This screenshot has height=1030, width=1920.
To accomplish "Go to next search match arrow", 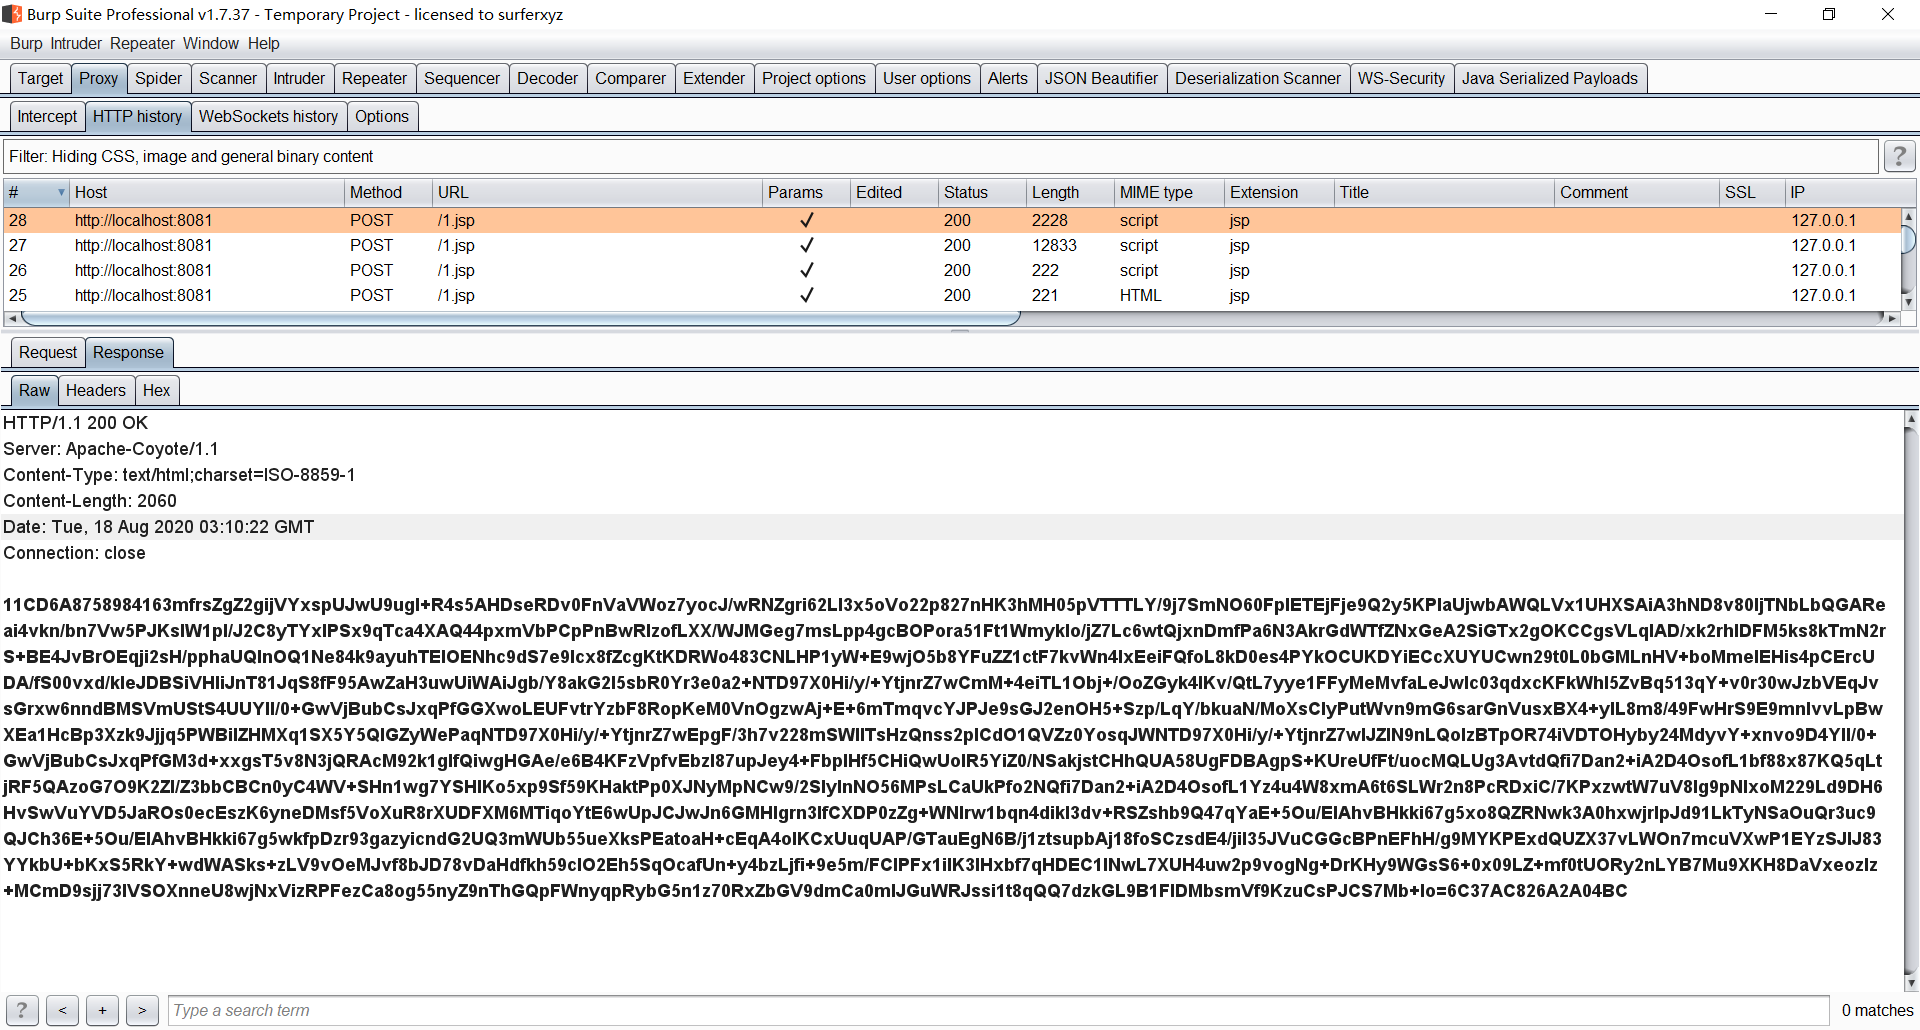I will pos(142,1011).
